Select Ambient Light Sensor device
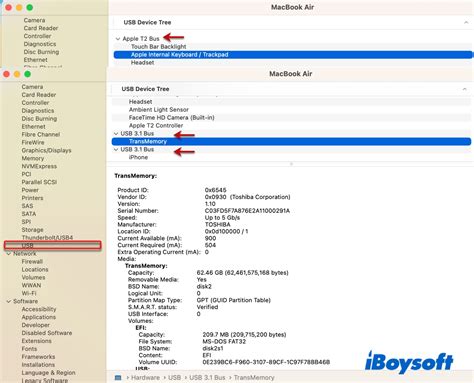Image resolution: width=474 pixels, height=383 pixels. (159, 110)
